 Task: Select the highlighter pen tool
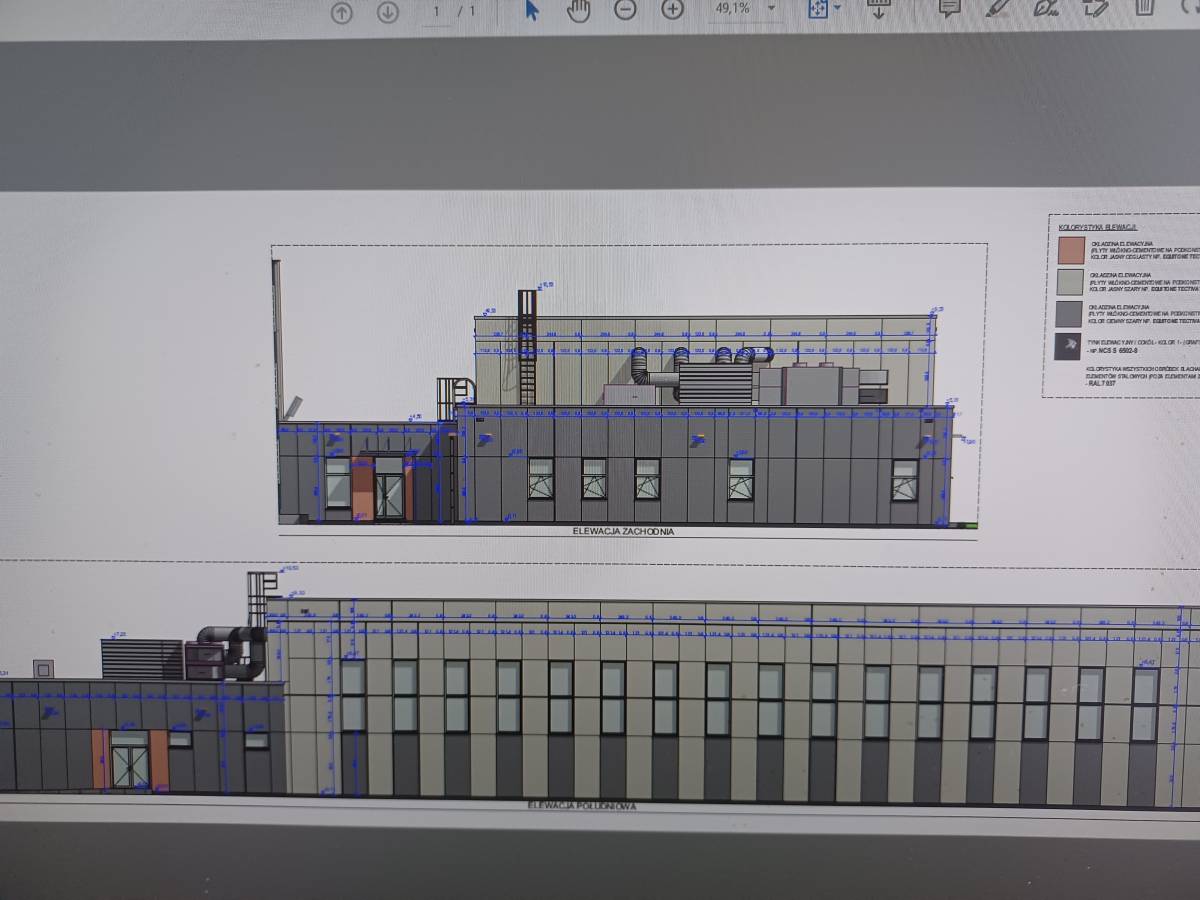(x=997, y=8)
